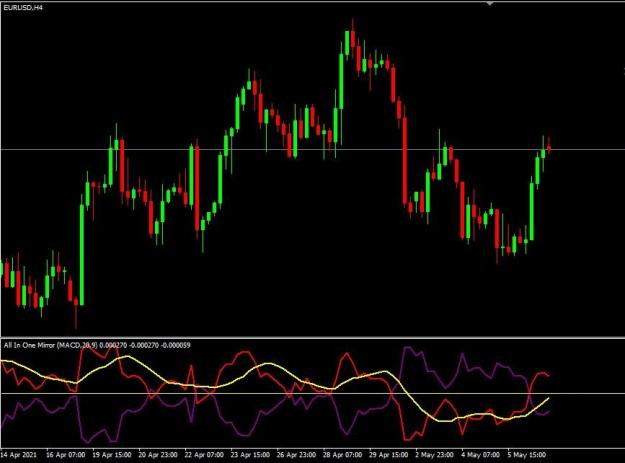The height and width of the screenshot is (463, 625).
Task: Select the 28 Apr 07:00 time label
Action: point(342,455)
